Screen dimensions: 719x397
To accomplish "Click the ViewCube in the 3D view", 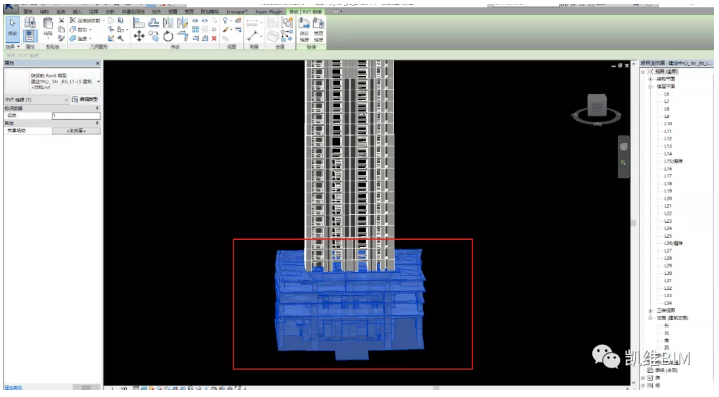I will click(597, 105).
